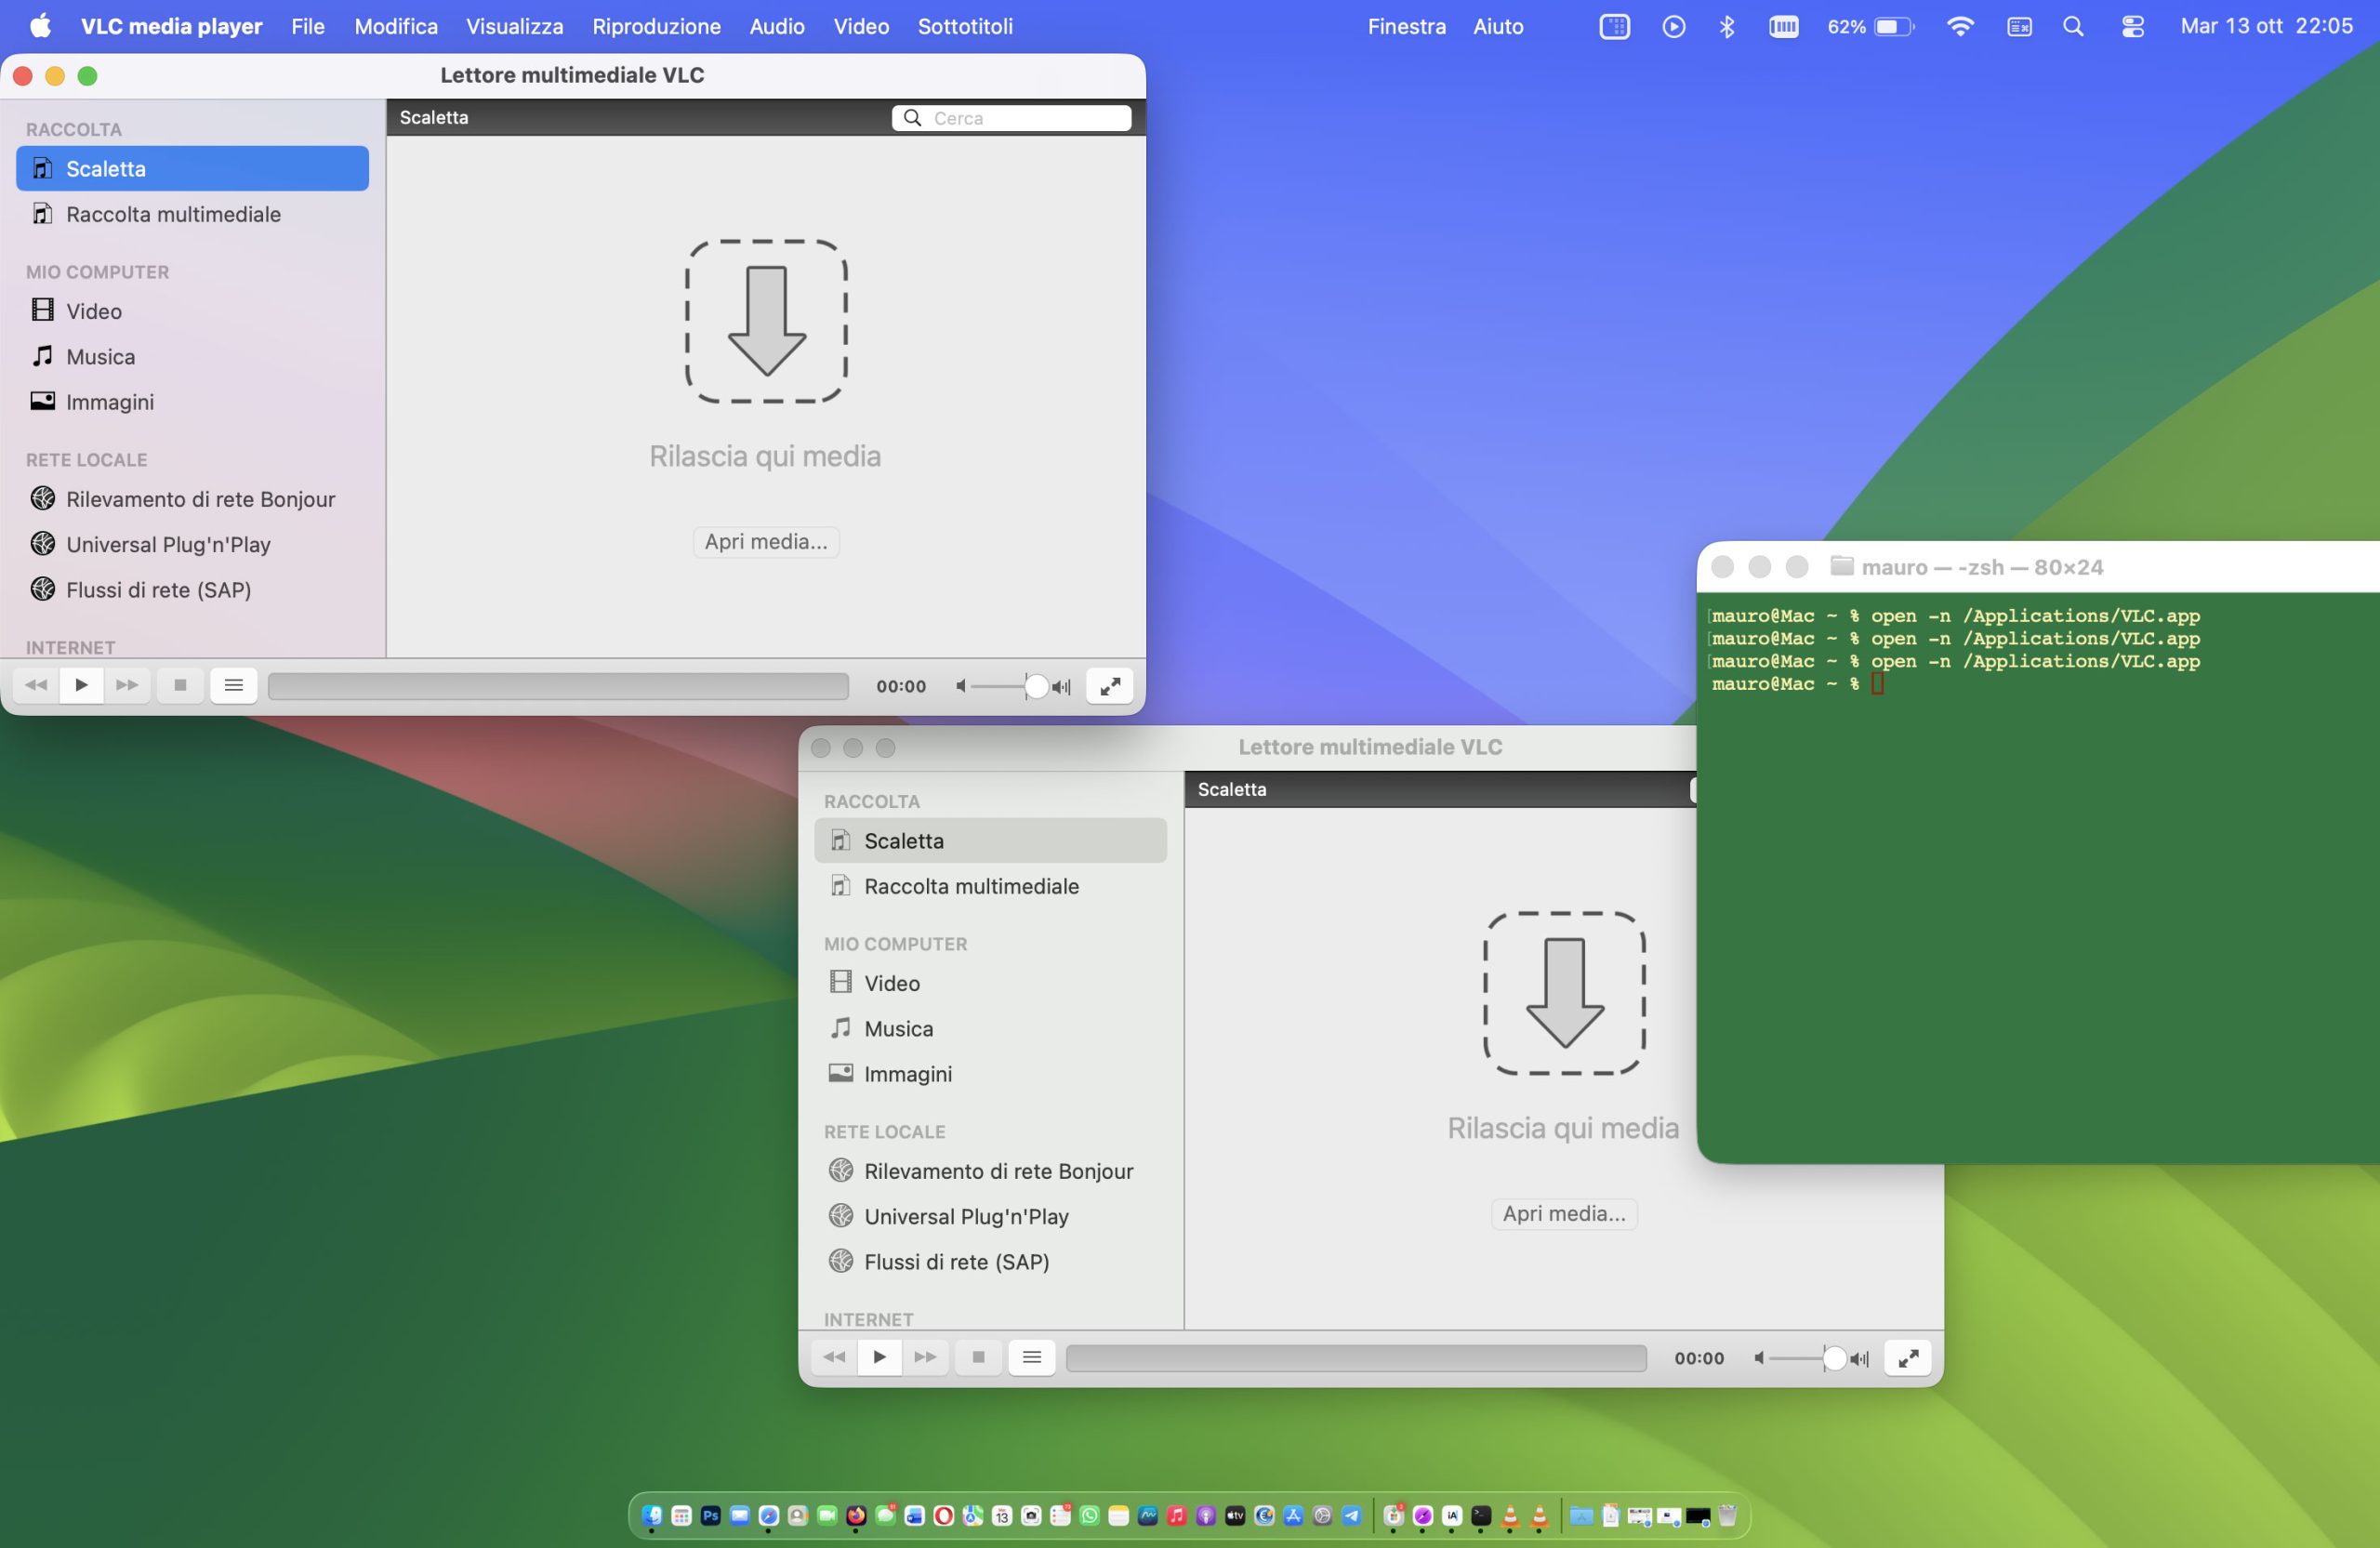The height and width of the screenshot is (1548, 2380).
Task: Enter fullscreen in the lower VLC window
Action: click(x=1907, y=1358)
